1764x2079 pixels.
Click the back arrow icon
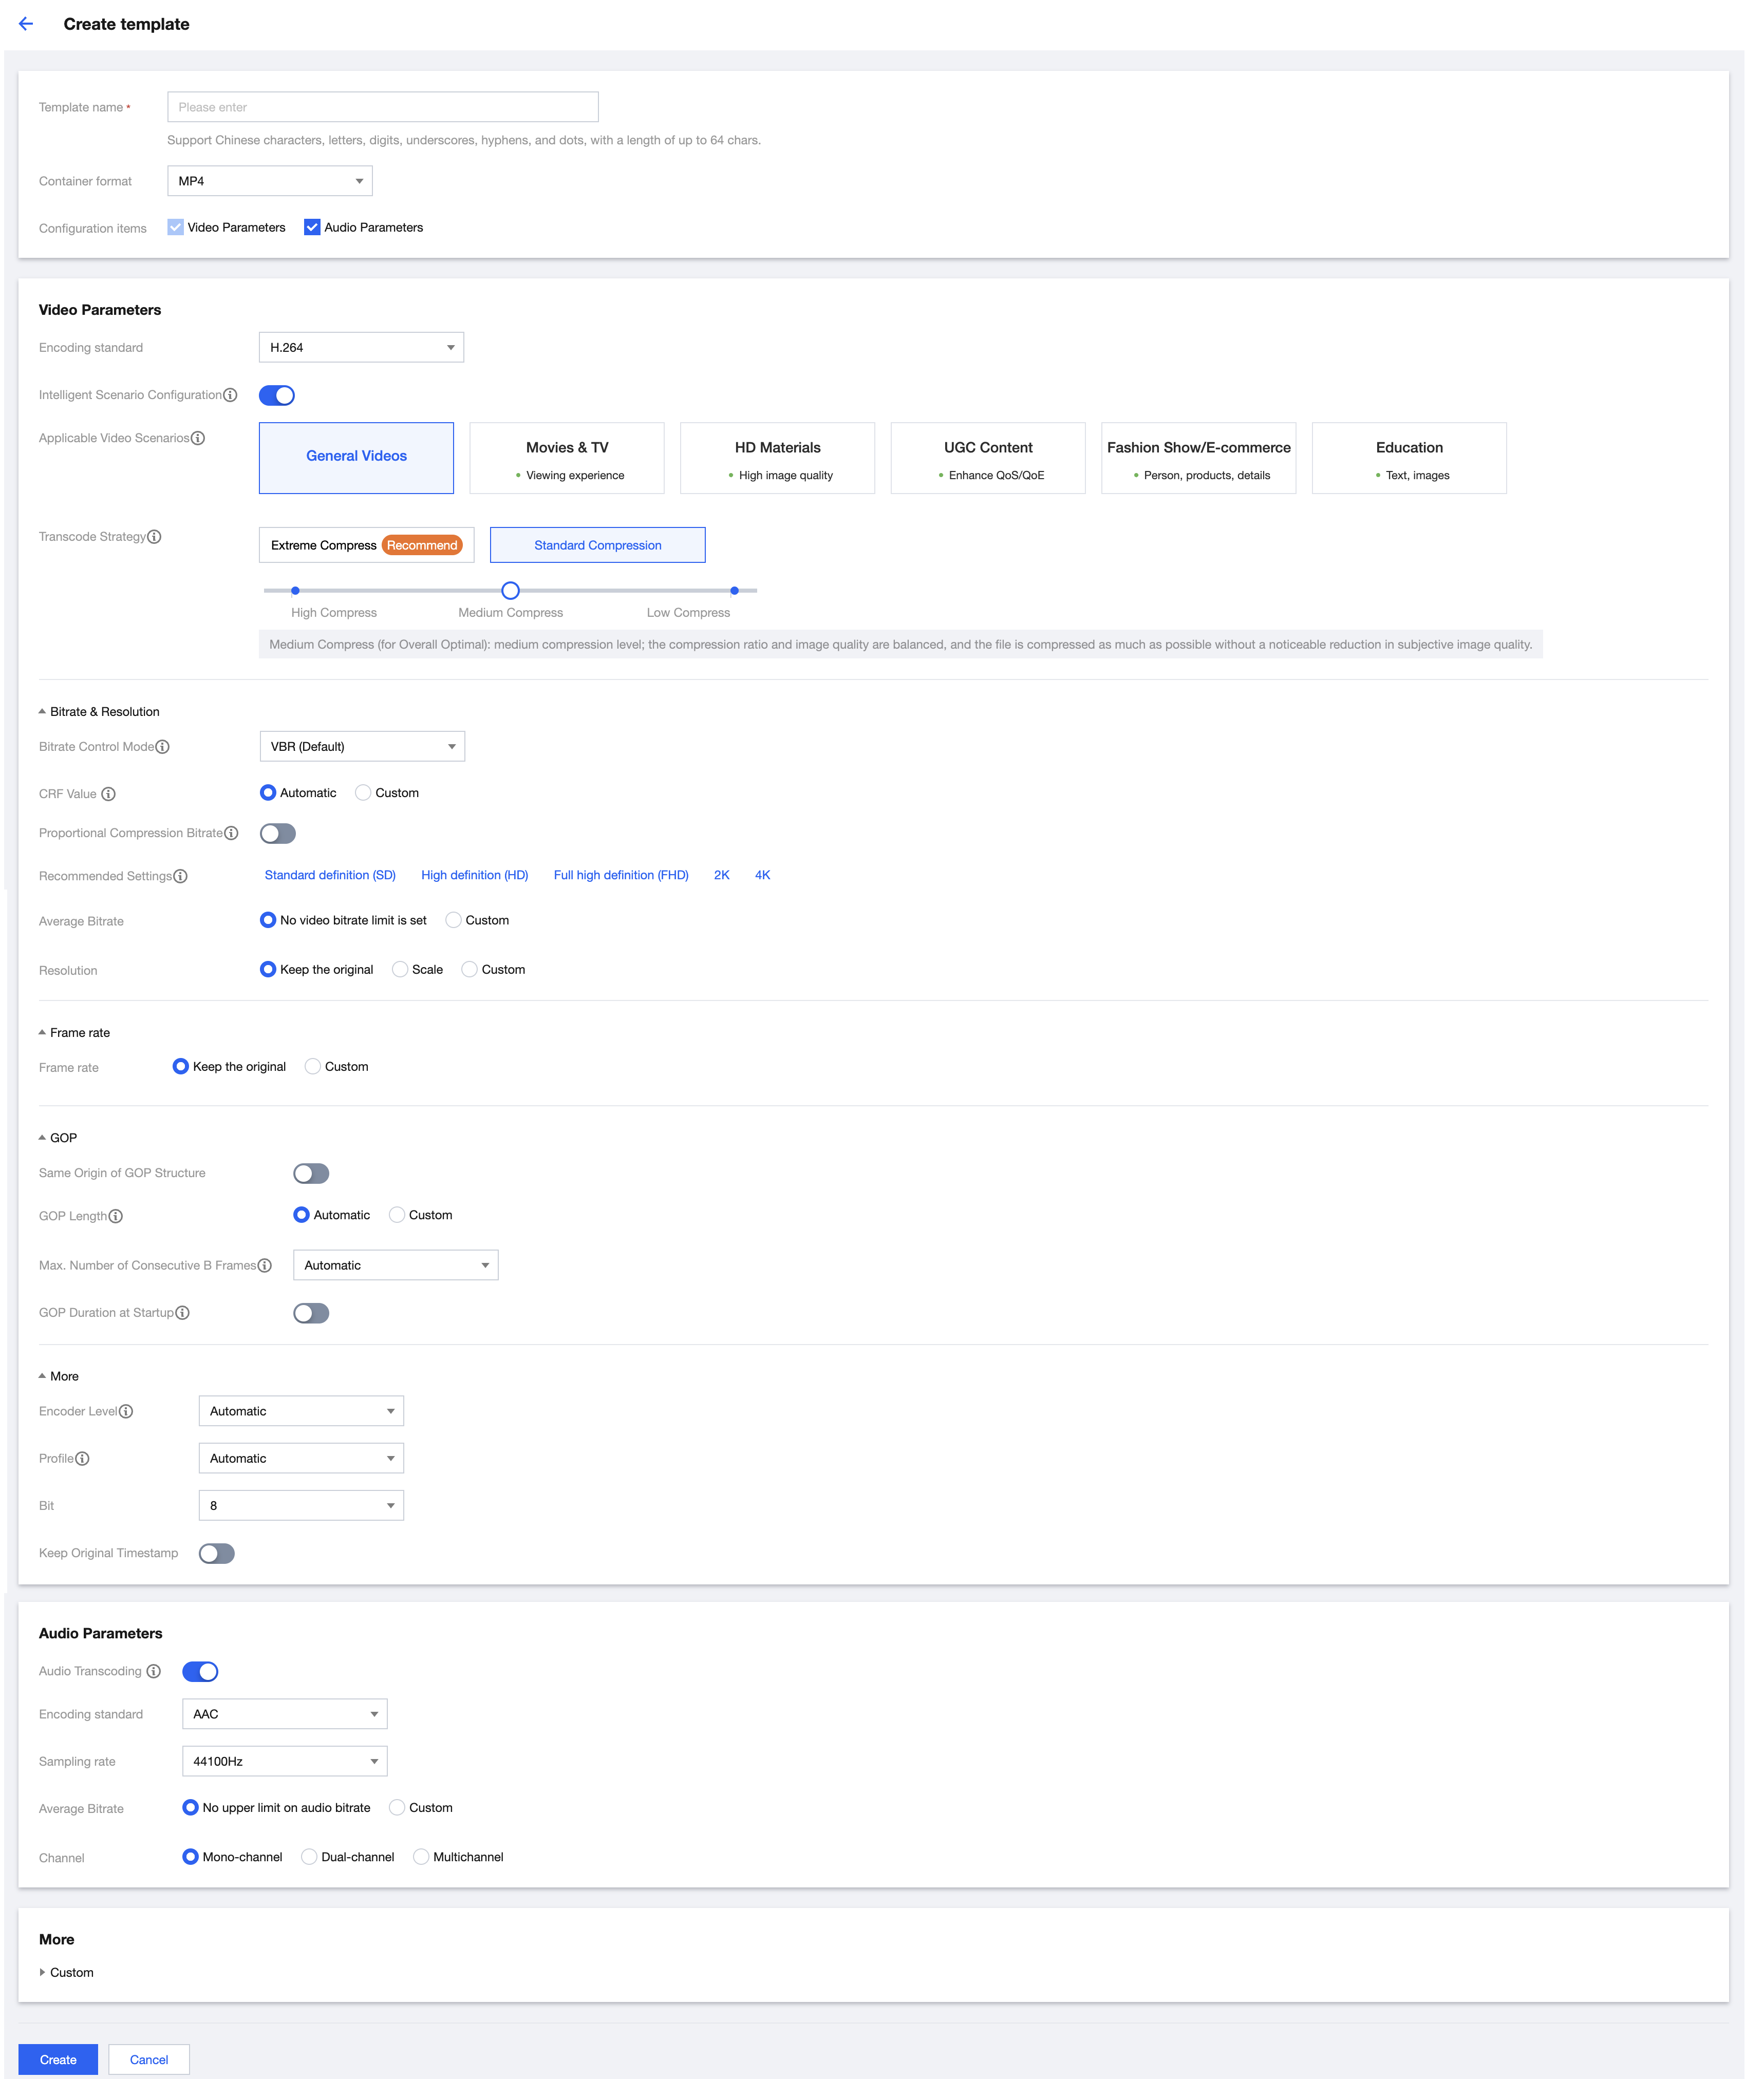[x=26, y=24]
